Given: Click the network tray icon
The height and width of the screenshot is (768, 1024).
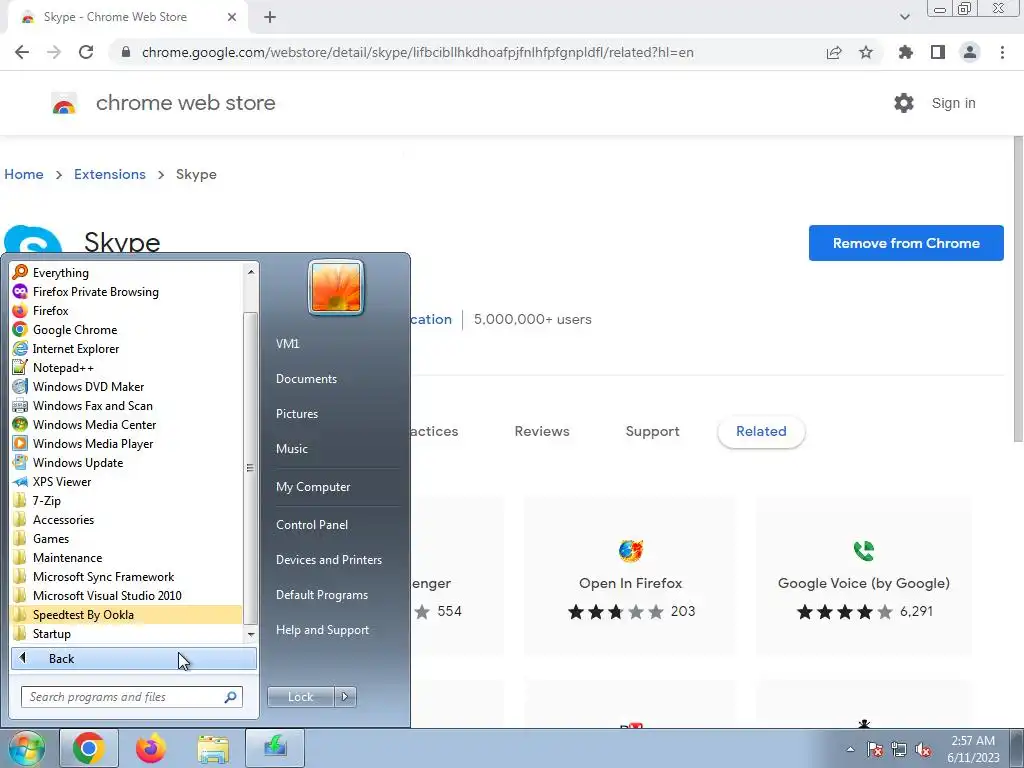Looking at the screenshot, I should [899, 749].
